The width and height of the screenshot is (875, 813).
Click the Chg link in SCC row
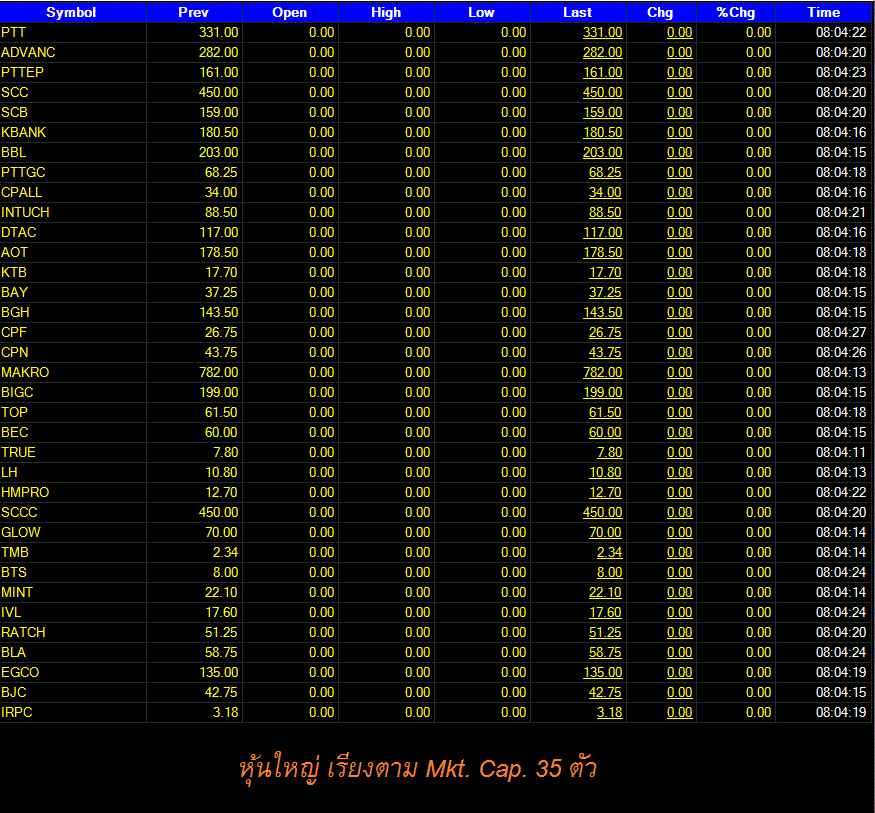coord(679,93)
